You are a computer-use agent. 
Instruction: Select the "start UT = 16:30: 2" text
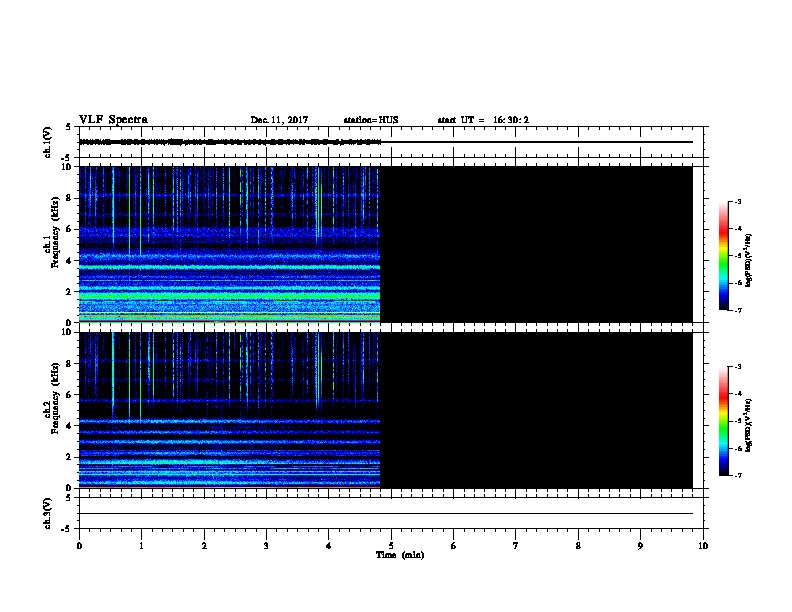pyautogui.click(x=483, y=120)
